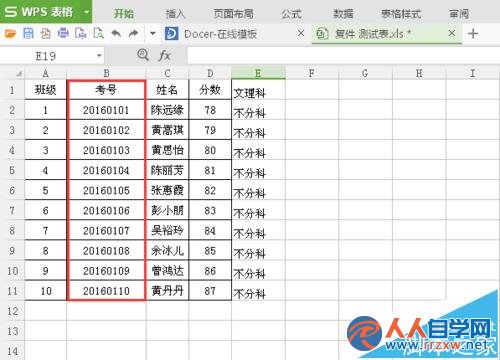Select cell containing 20160101
500x360 pixels.
pos(106,110)
